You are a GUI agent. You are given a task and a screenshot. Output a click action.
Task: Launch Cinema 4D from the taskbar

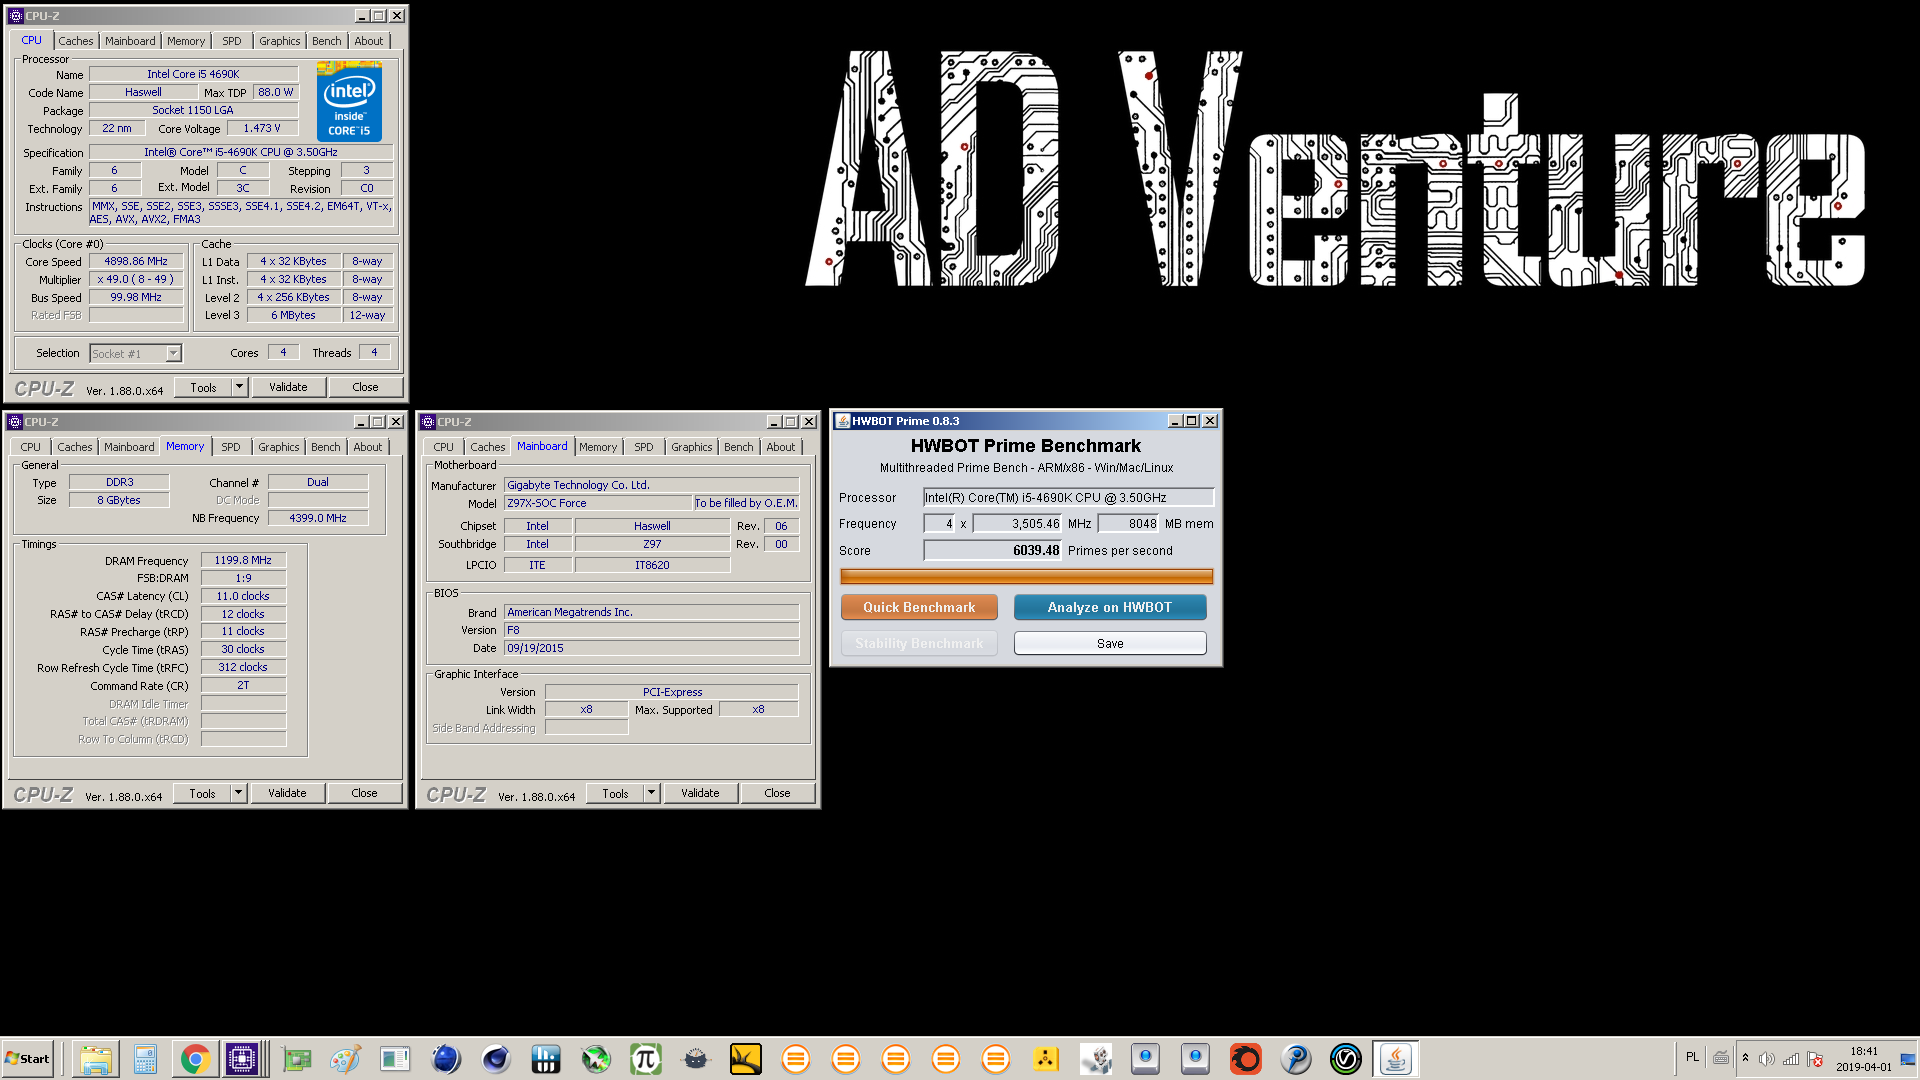coord(496,1059)
